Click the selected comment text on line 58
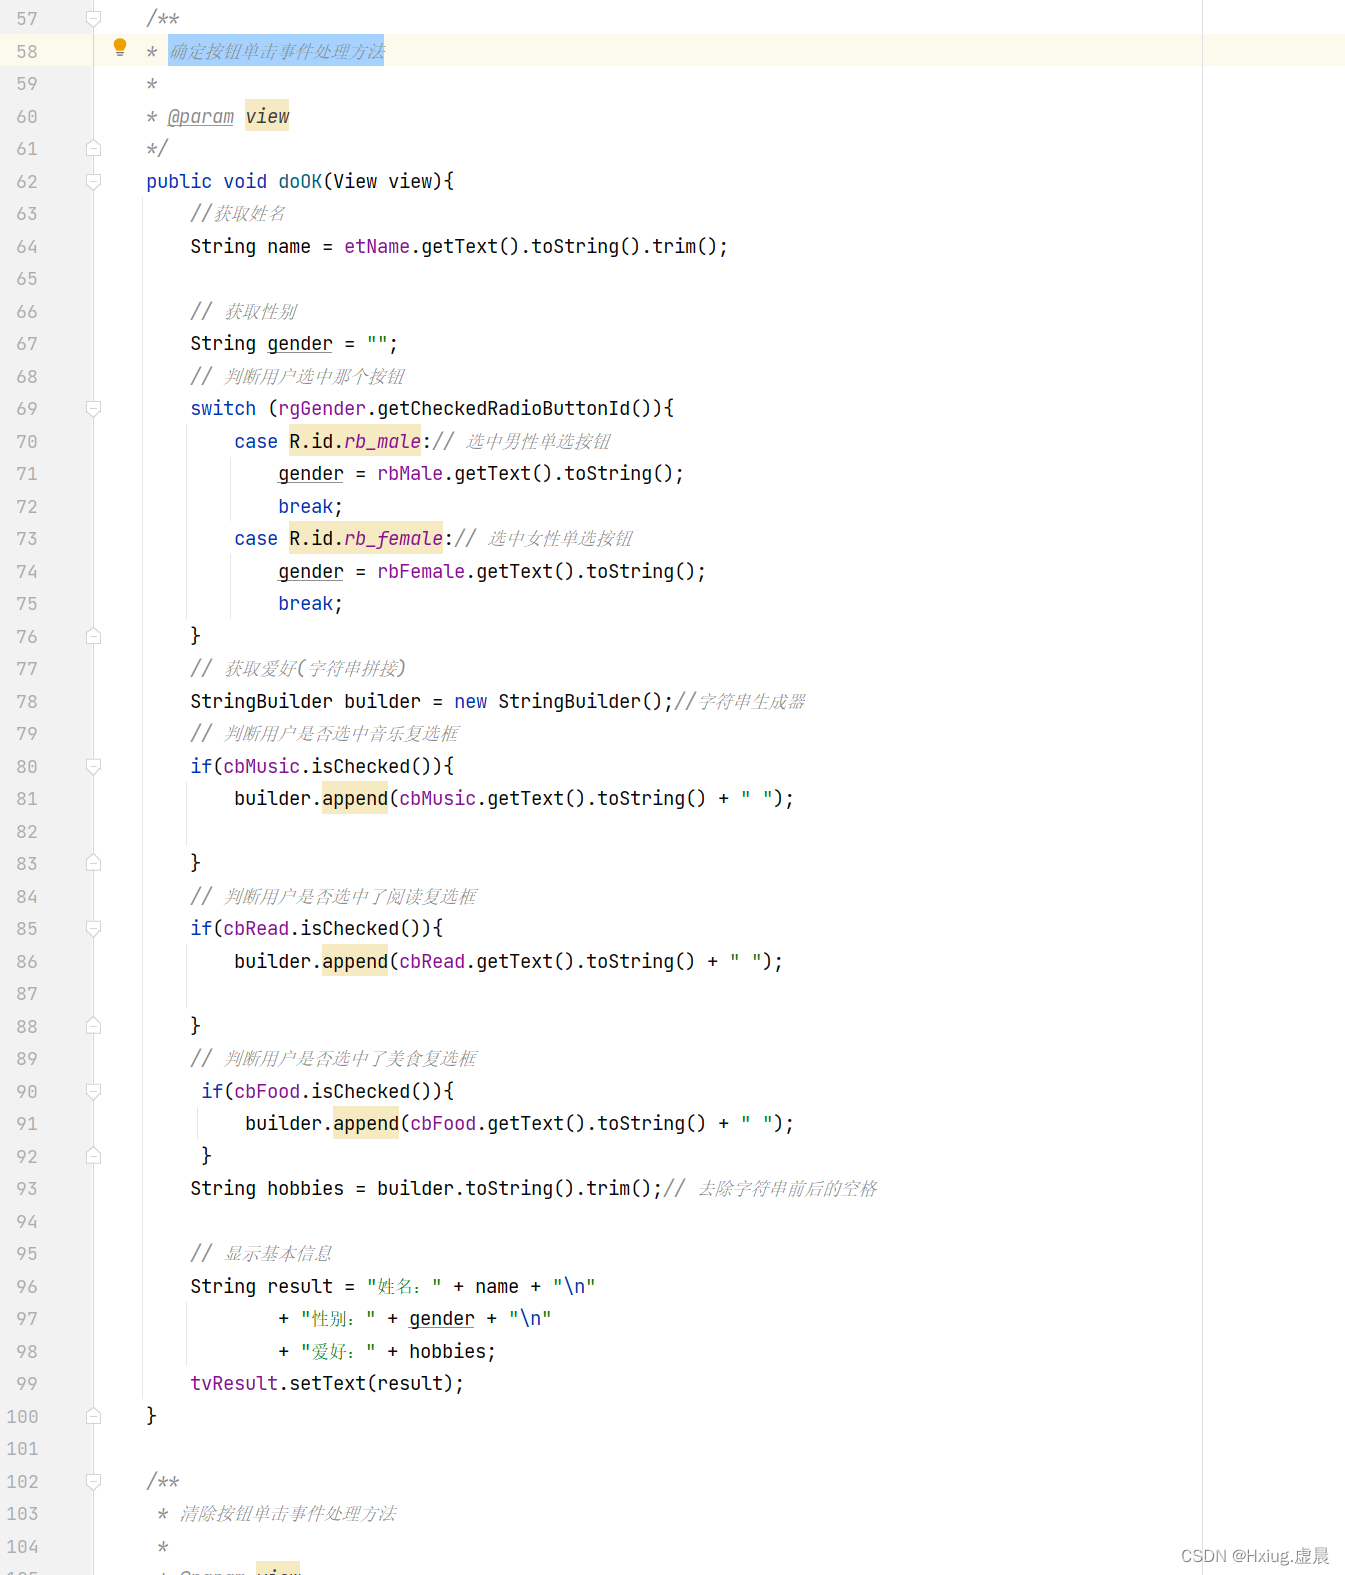 click(x=277, y=51)
